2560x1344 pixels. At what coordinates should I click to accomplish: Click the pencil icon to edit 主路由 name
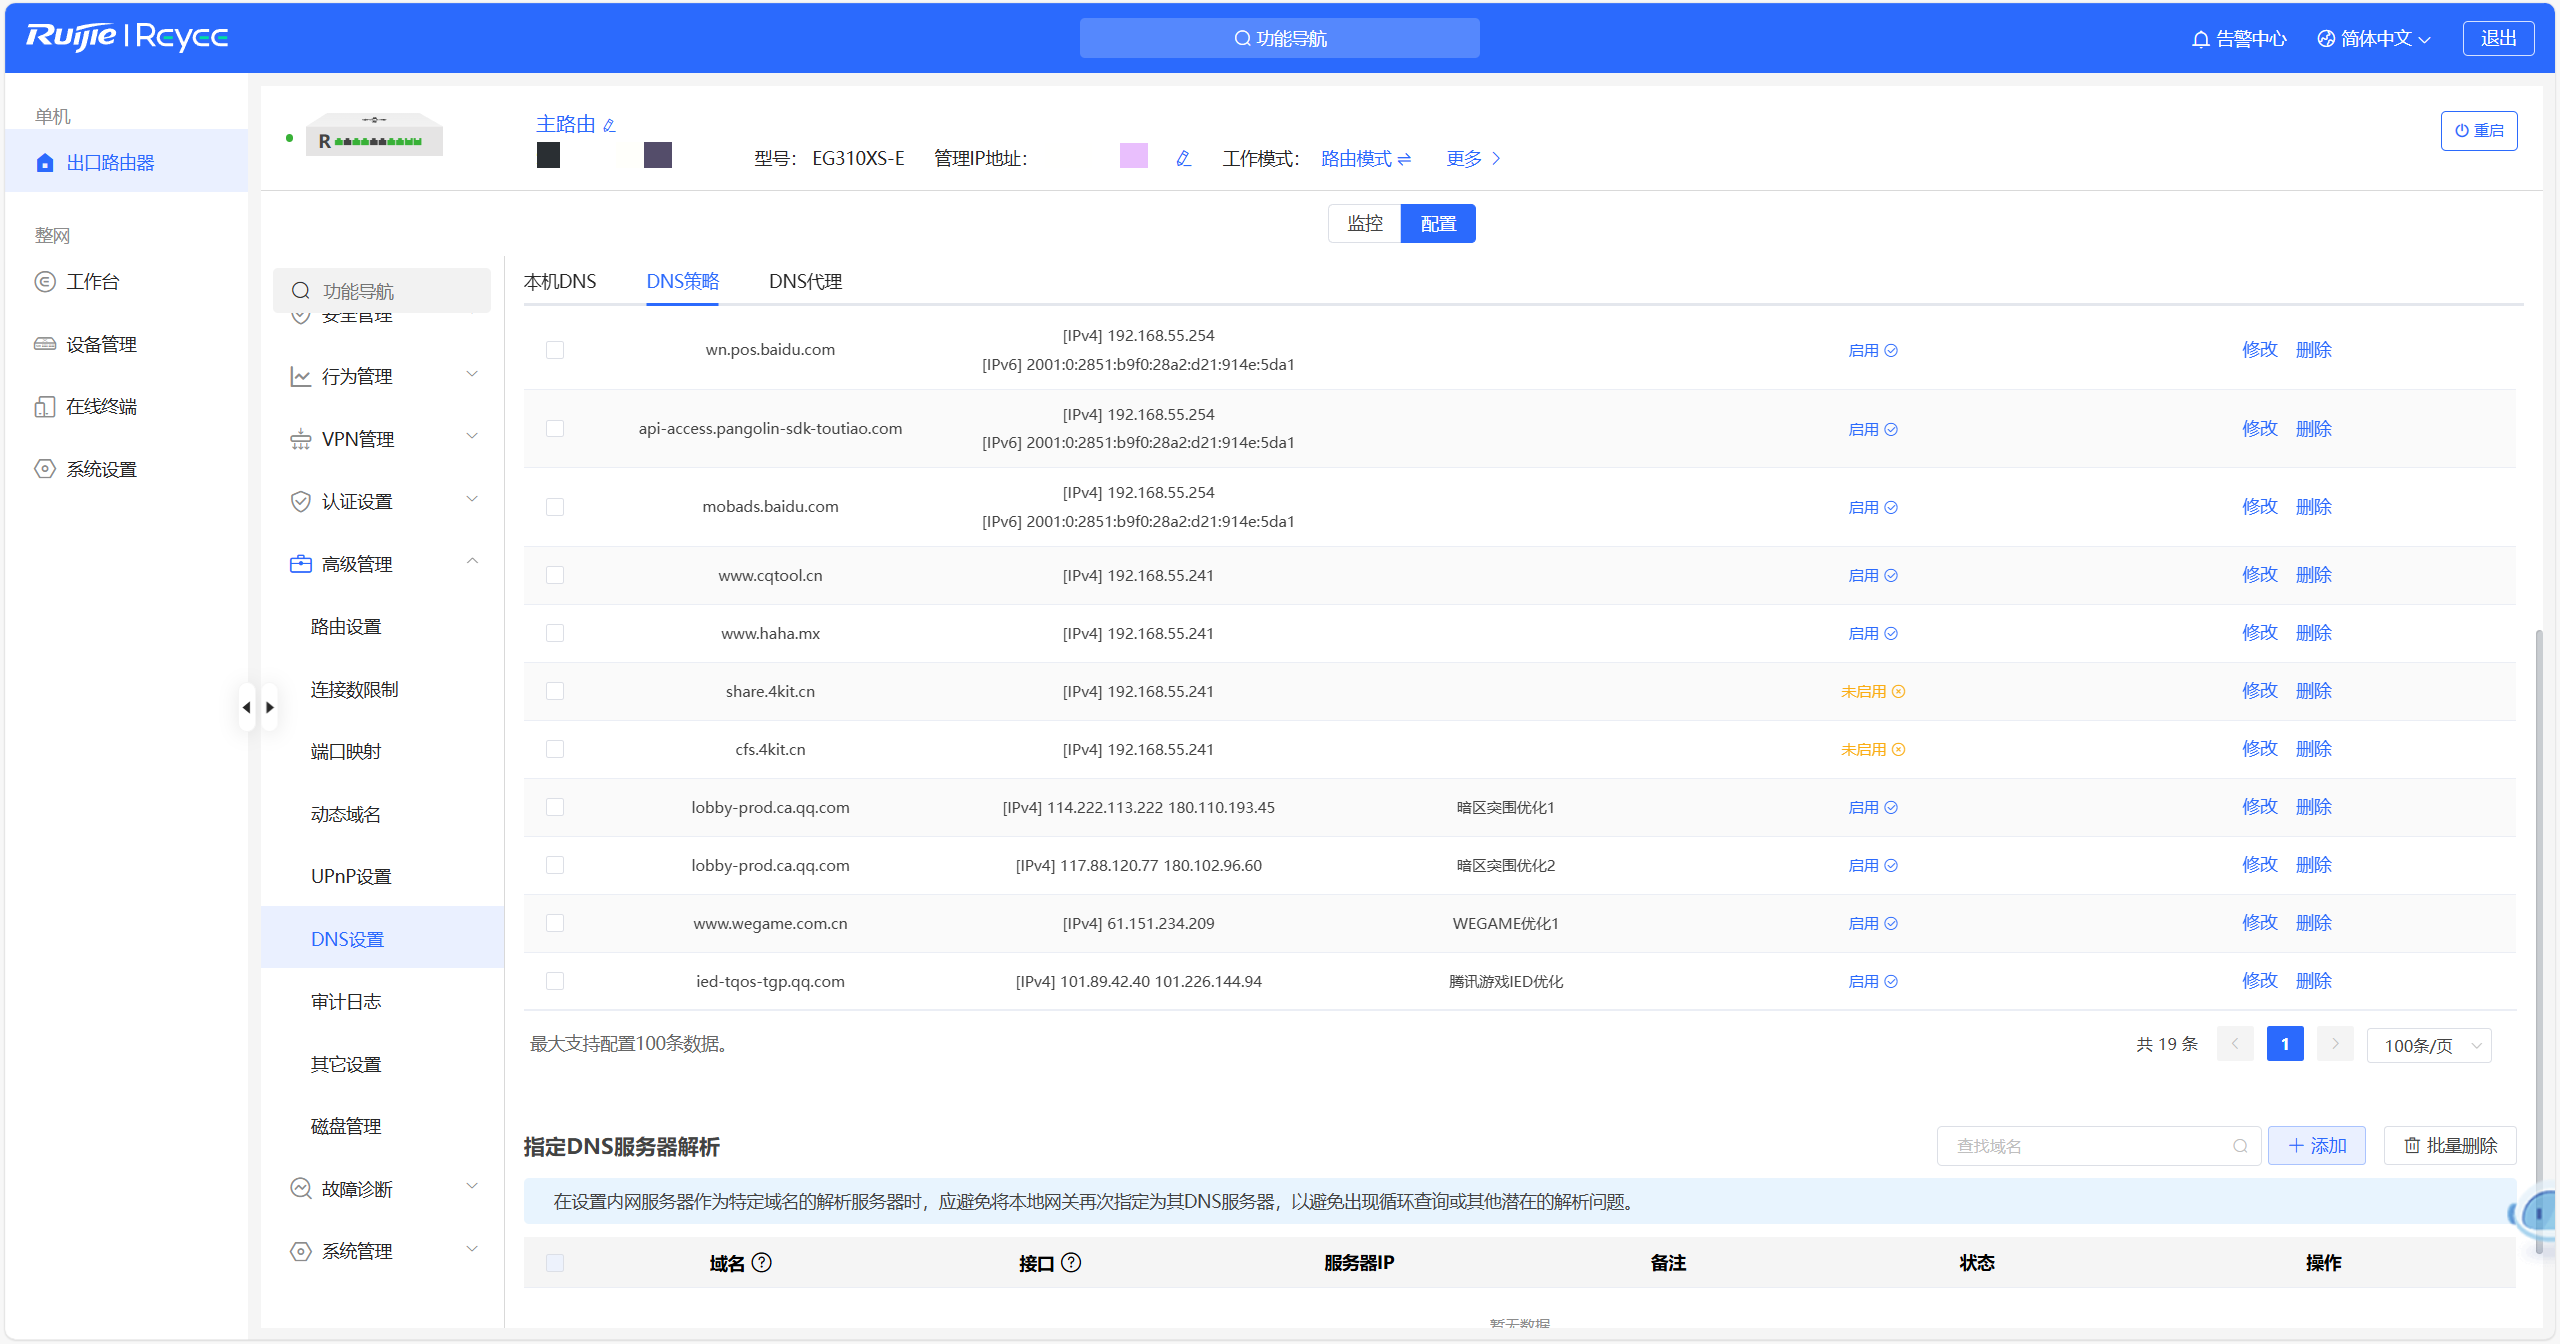[611, 124]
